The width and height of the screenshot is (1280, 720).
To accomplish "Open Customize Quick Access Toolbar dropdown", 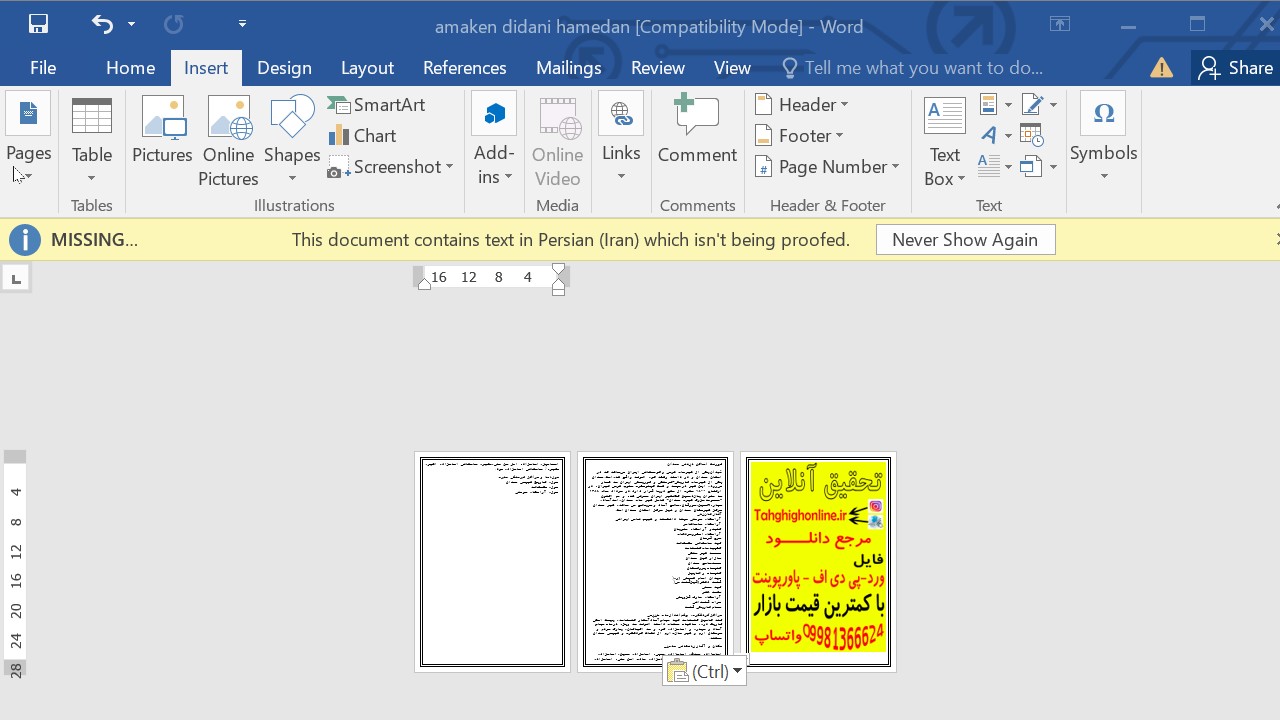I will pos(242,23).
